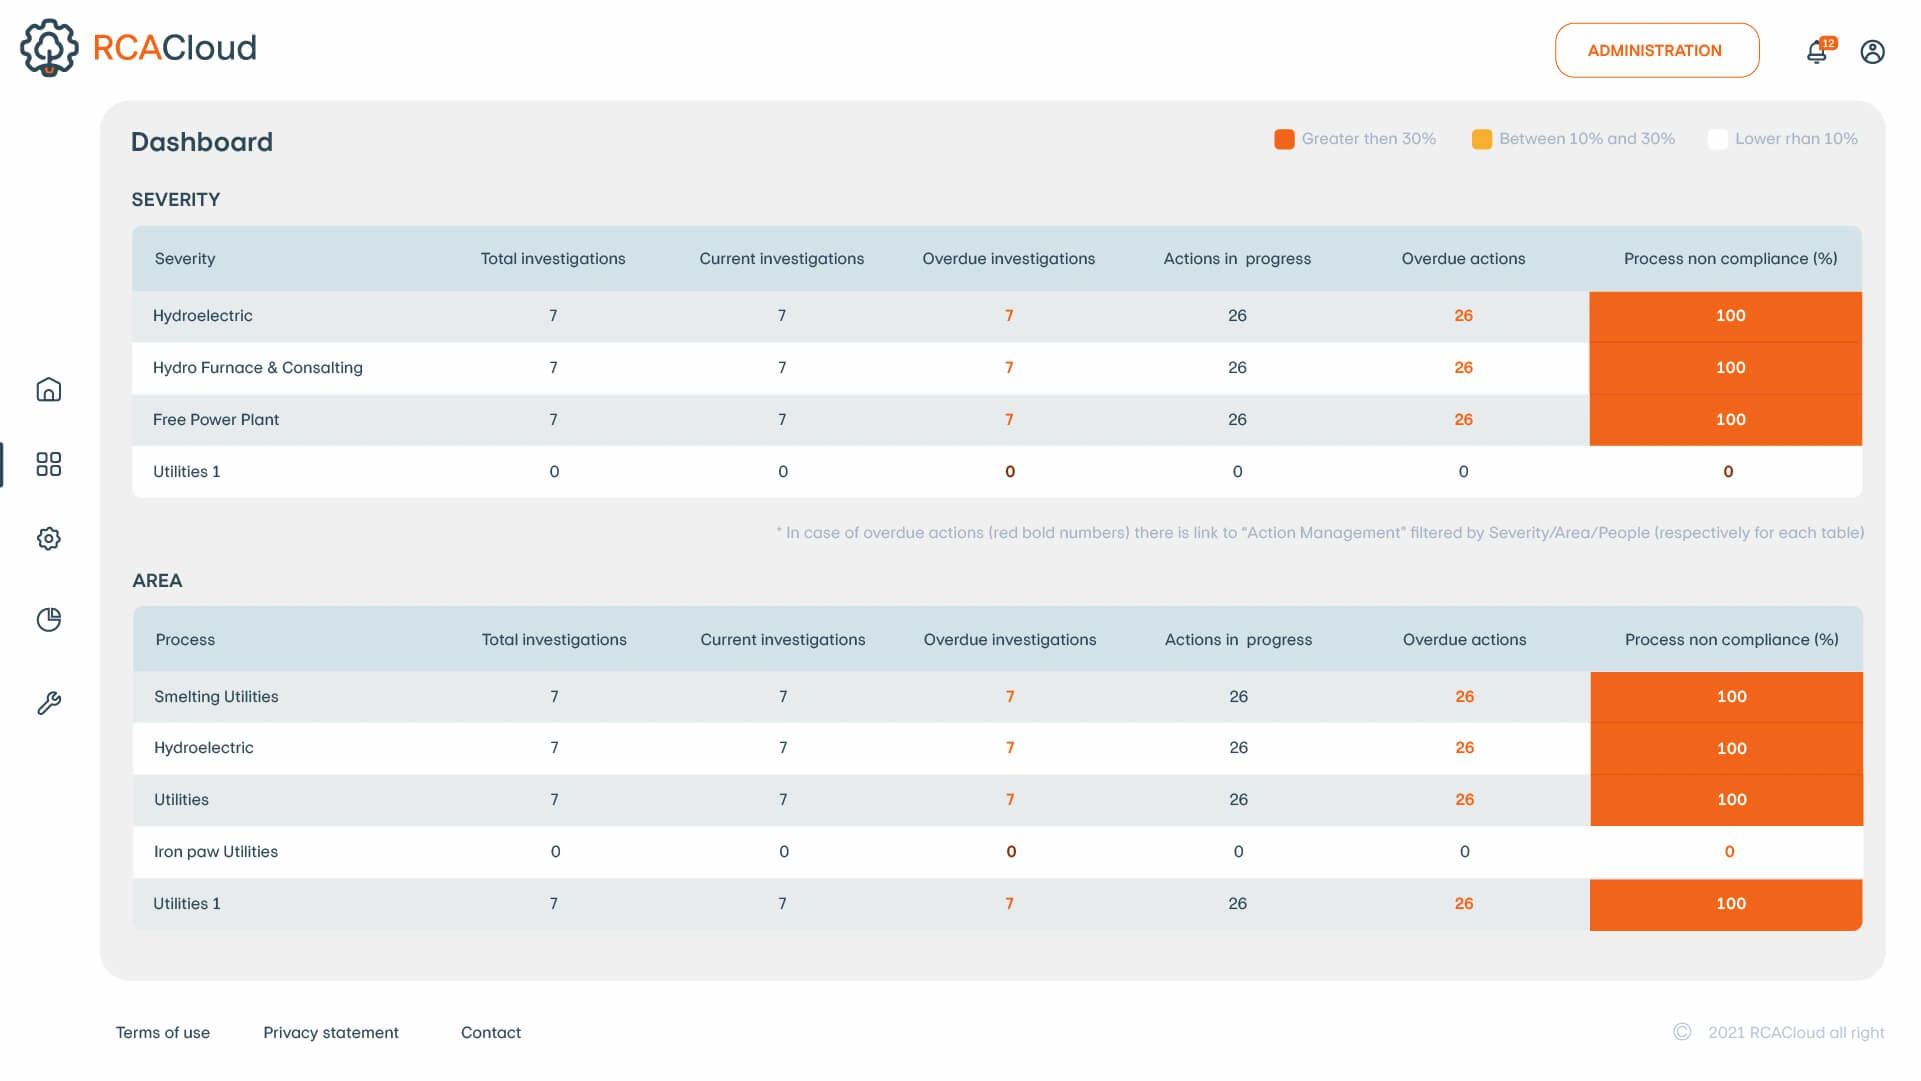Open settings gear icon in sidebar
The width and height of the screenshot is (1921, 1081).
(x=48, y=539)
